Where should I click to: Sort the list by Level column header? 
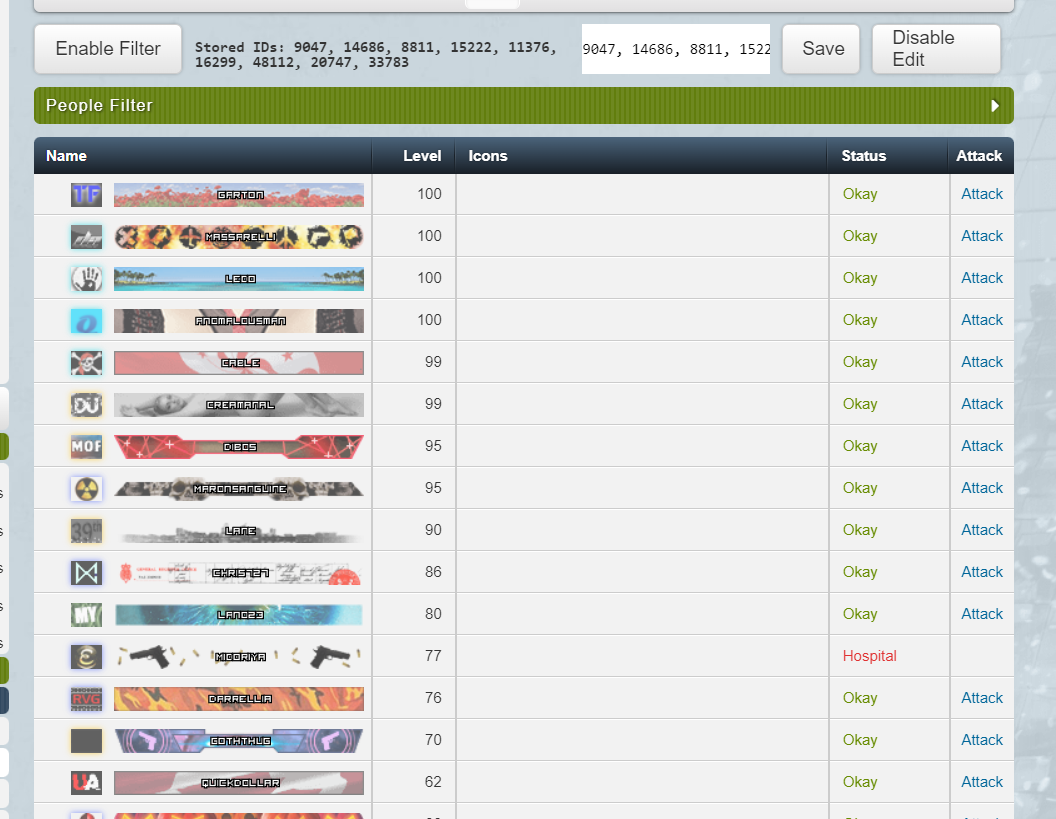[421, 156]
